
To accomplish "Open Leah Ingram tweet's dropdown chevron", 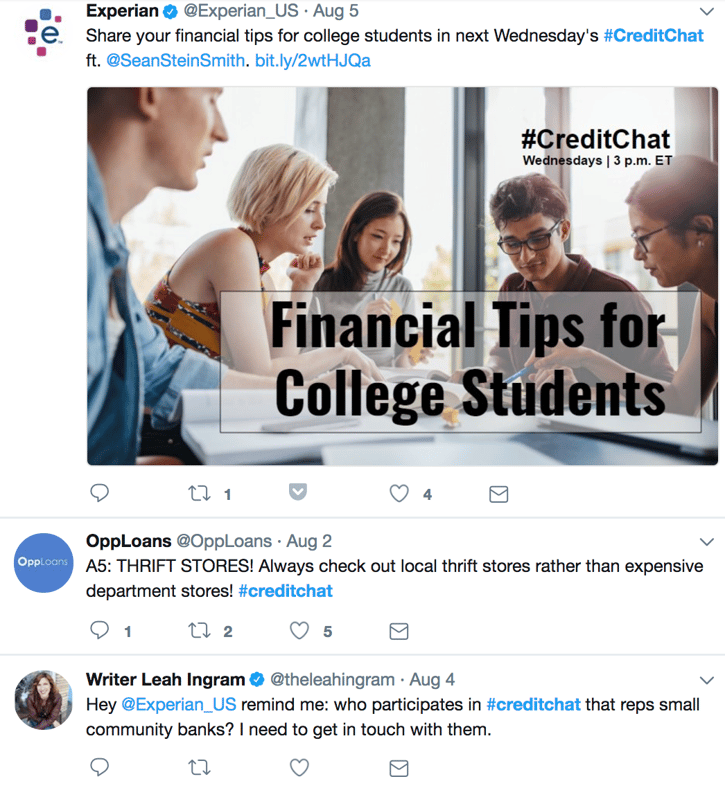I will (707, 679).
